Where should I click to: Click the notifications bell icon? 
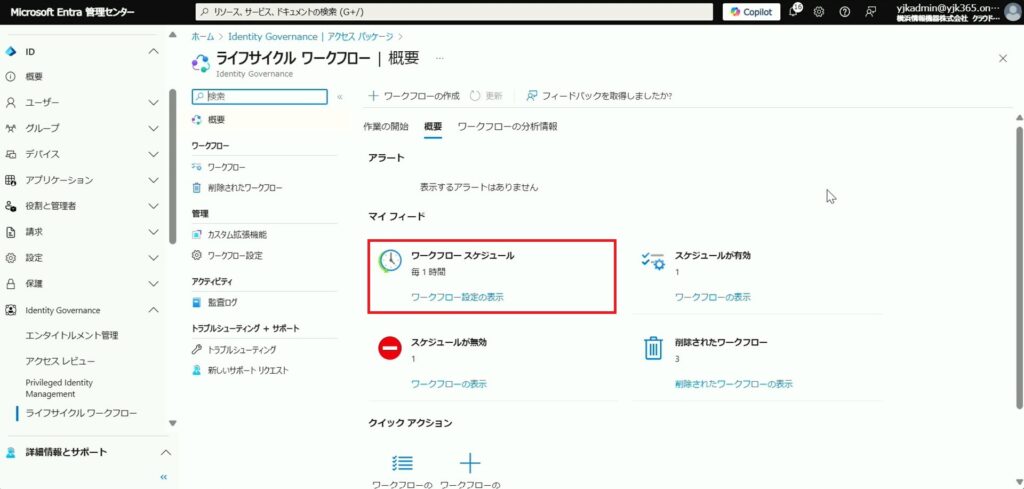tap(795, 12)
